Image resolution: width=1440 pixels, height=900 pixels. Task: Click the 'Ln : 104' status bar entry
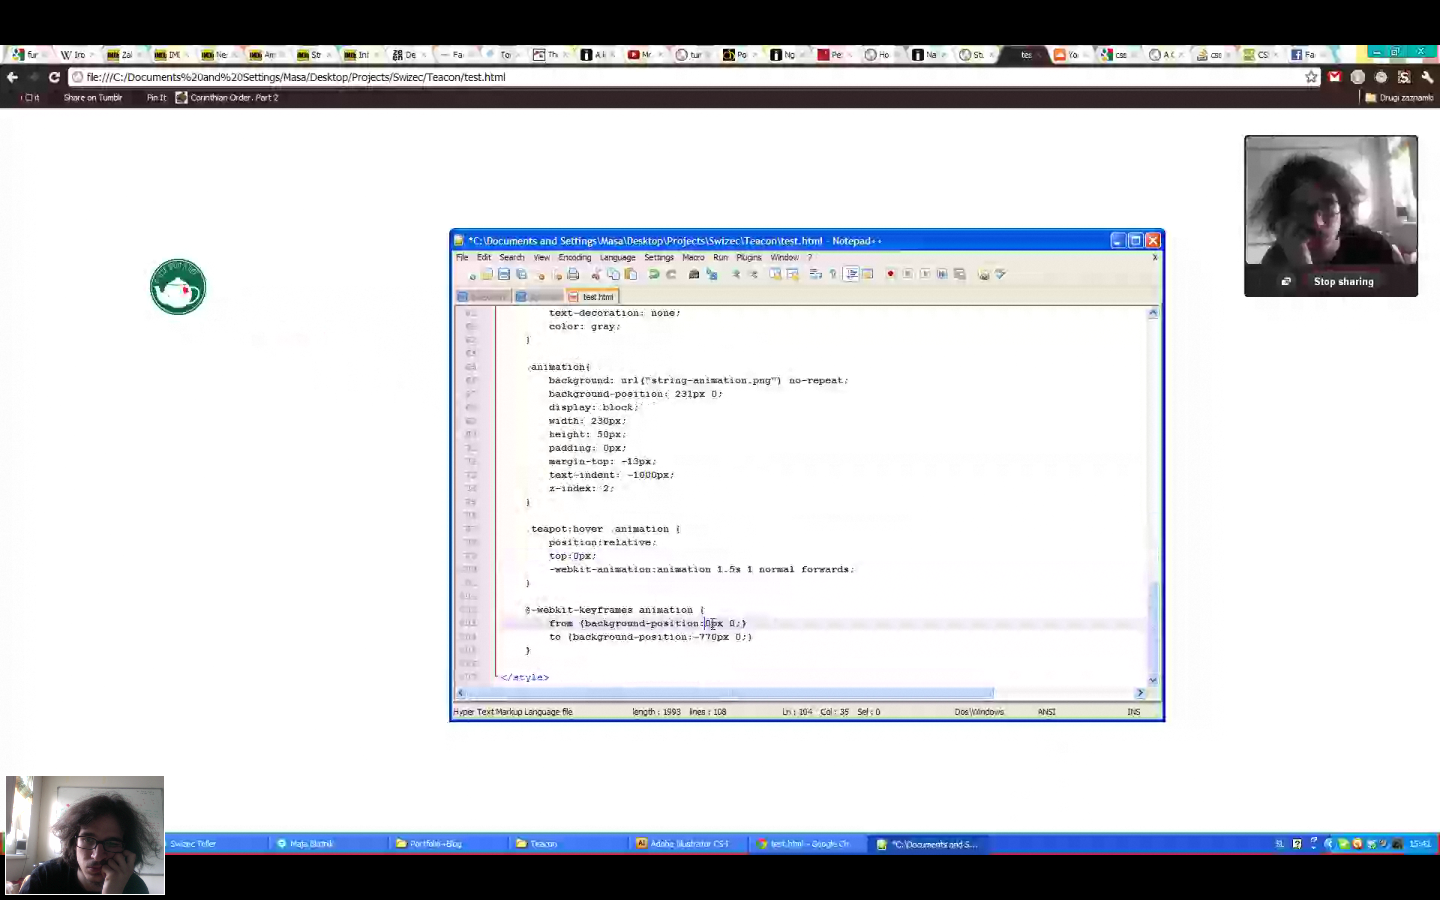tap(797, 712)
